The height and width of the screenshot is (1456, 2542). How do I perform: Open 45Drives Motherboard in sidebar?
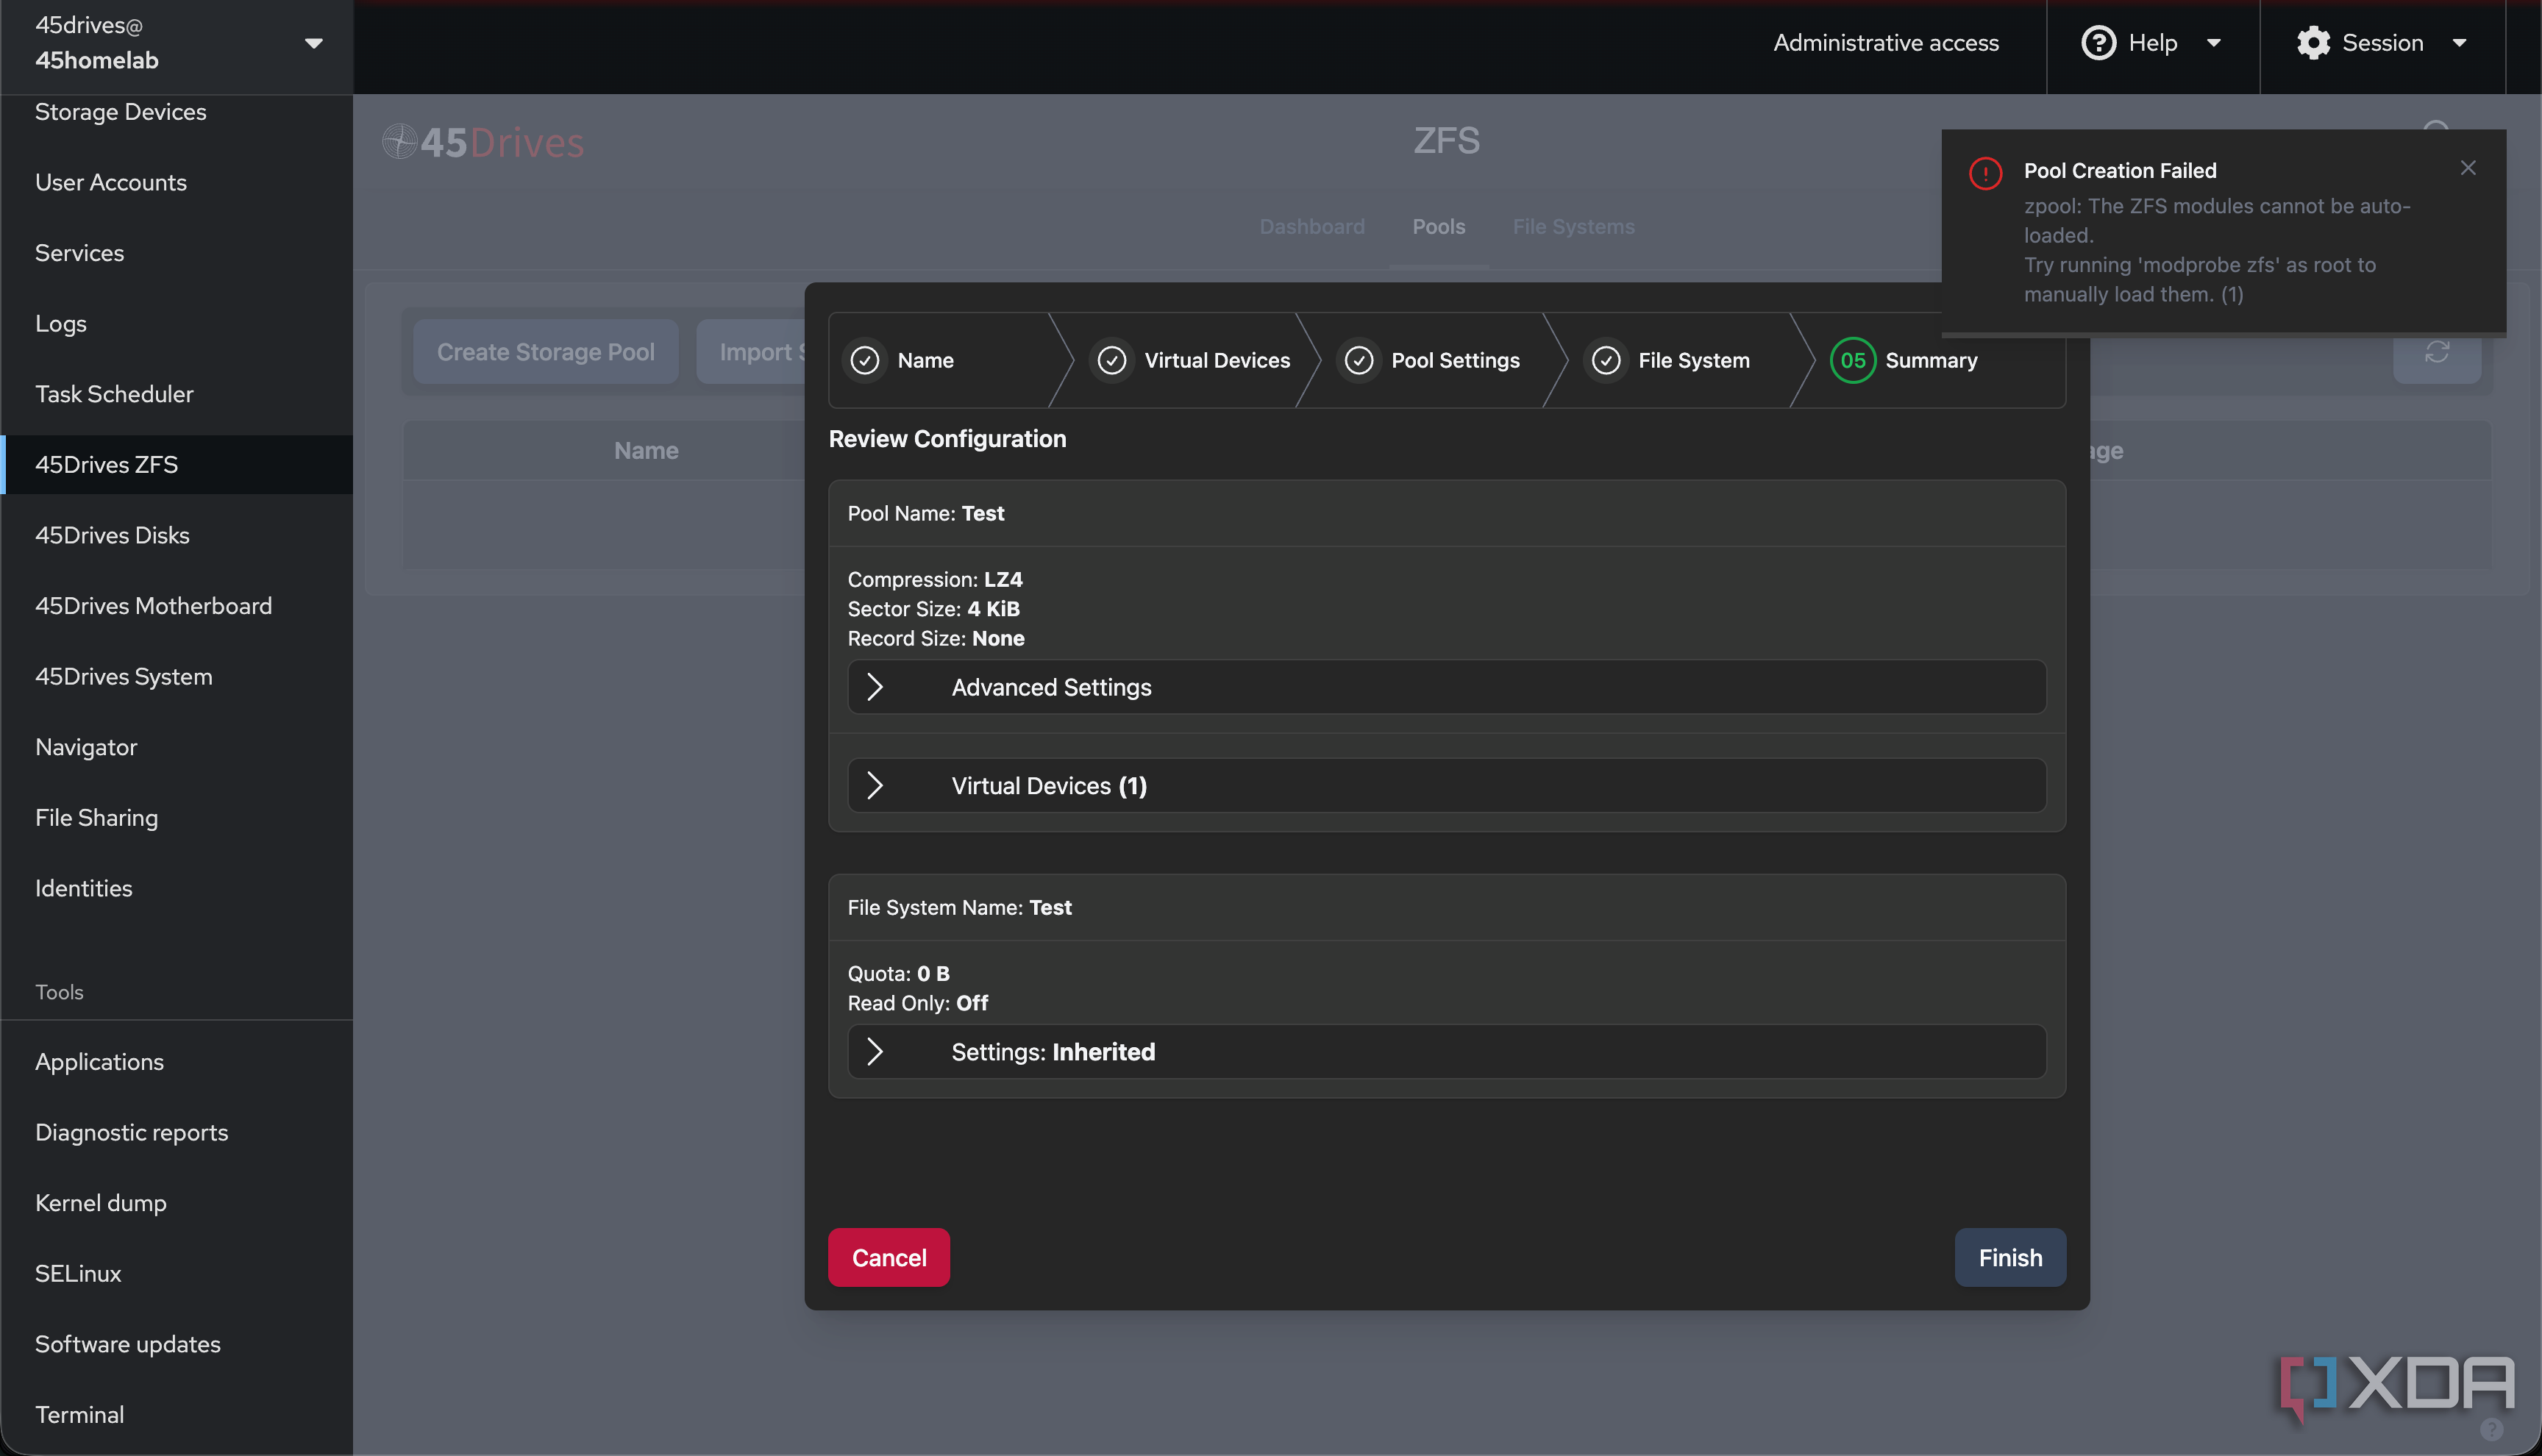pos(177,606)
